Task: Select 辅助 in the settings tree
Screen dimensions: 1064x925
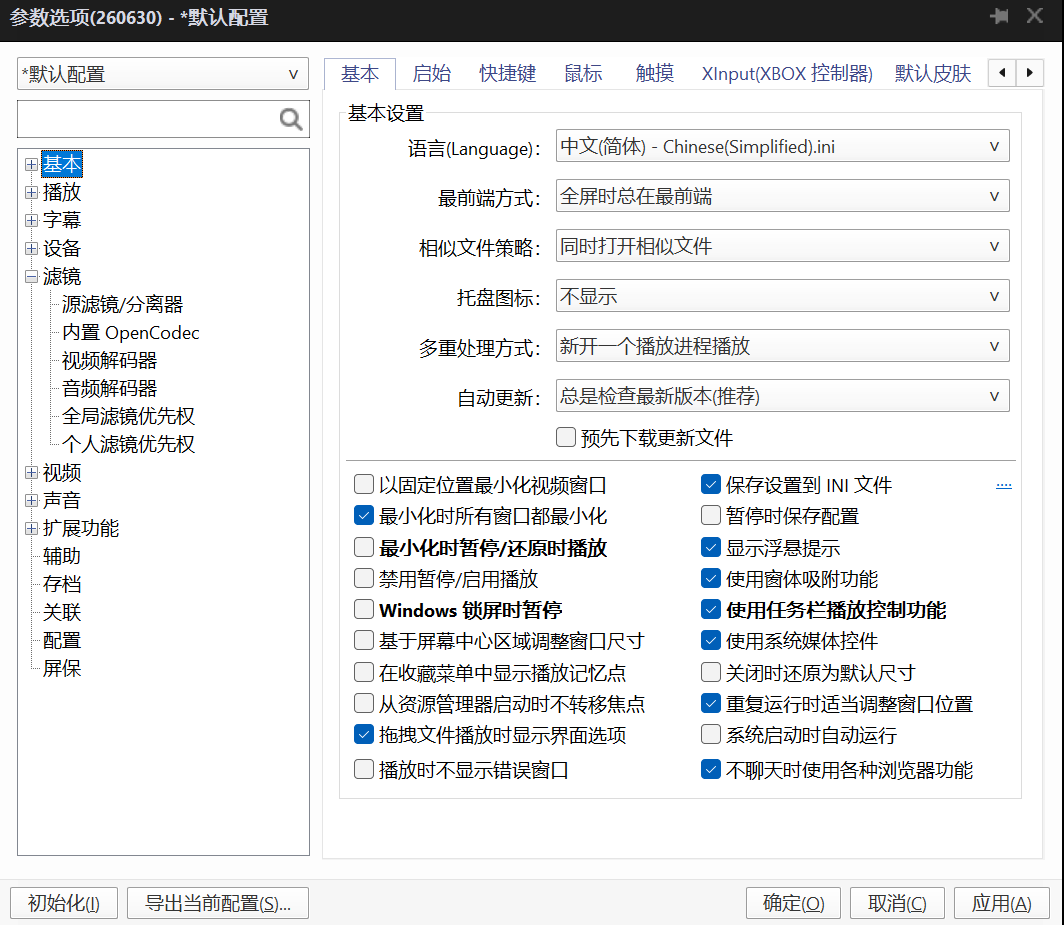Action: coord(62,556)
